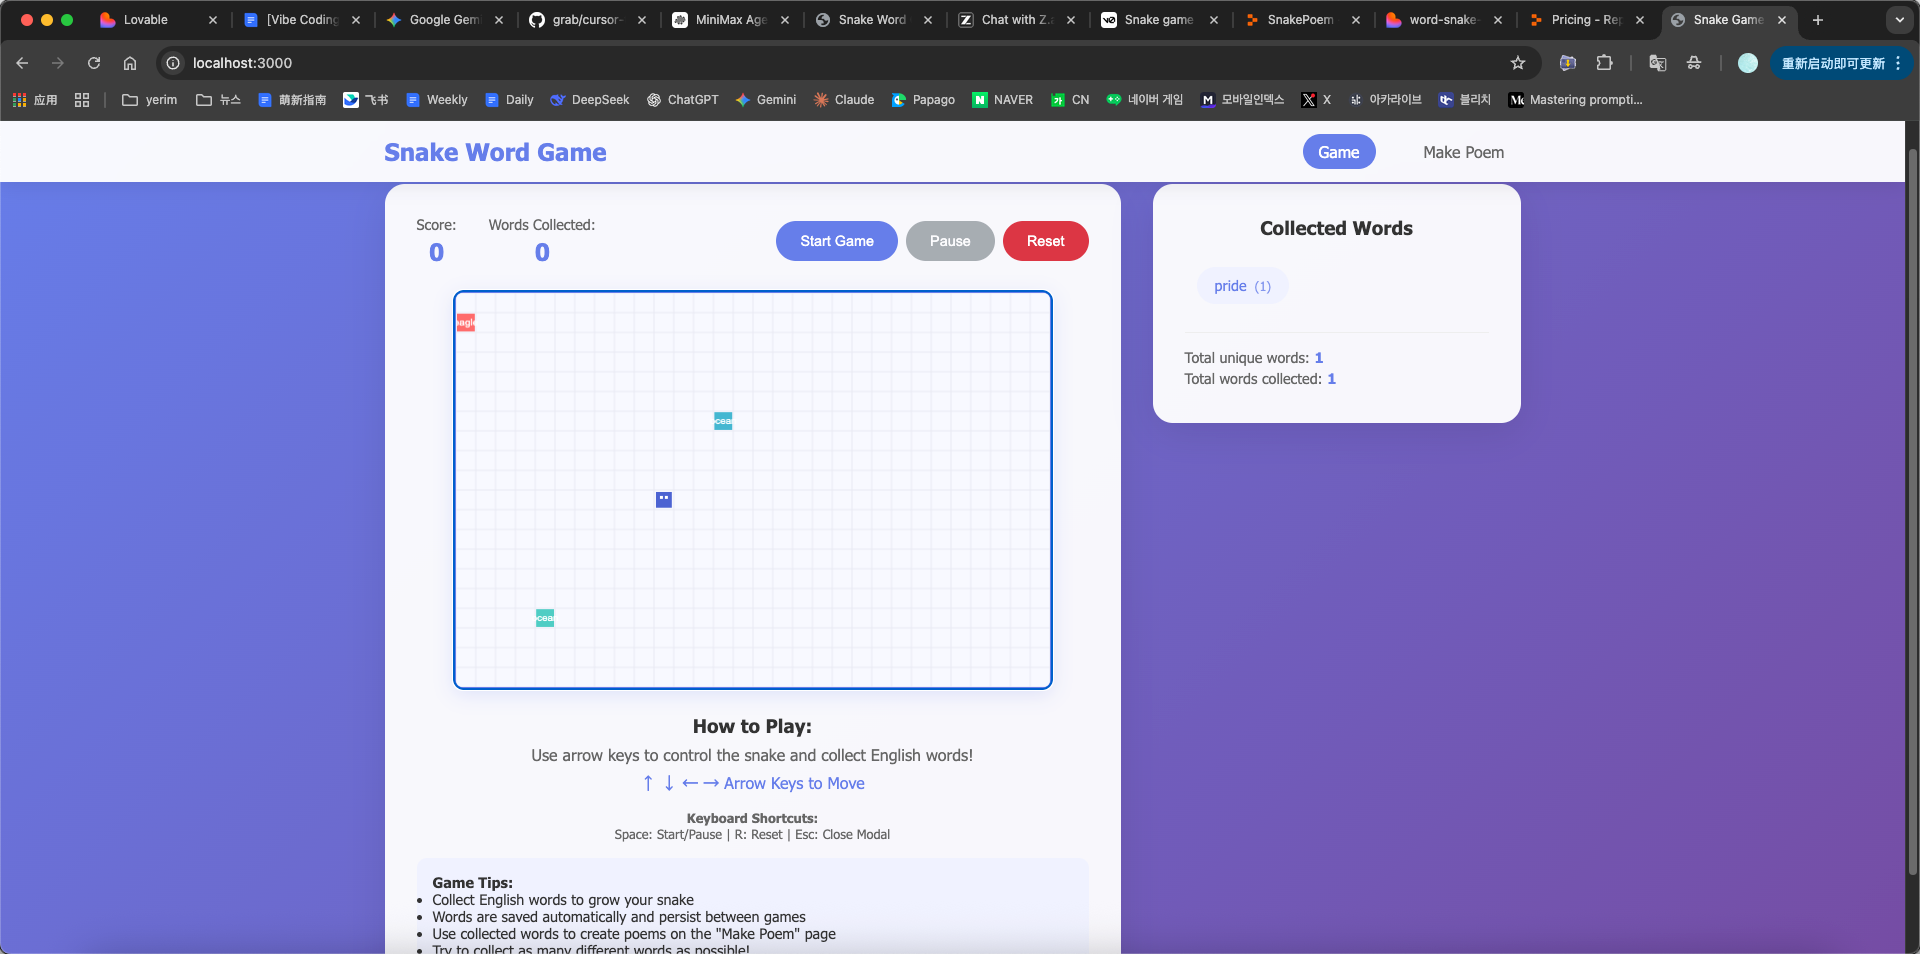Click the red Reset button
This screenshot has height=954, width=1920.
pyautogui.click(x=1045, y=241)
